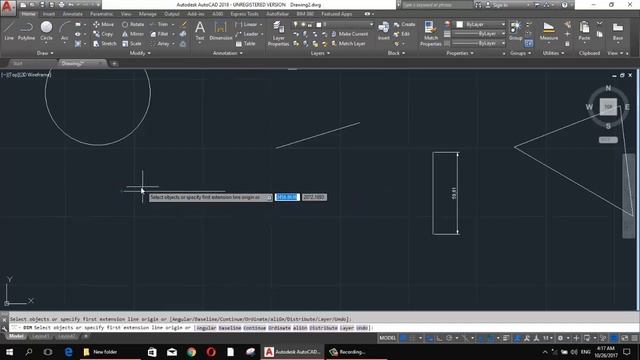Insert a Table
Screen dimensions: 640x360
pos(245,44)
